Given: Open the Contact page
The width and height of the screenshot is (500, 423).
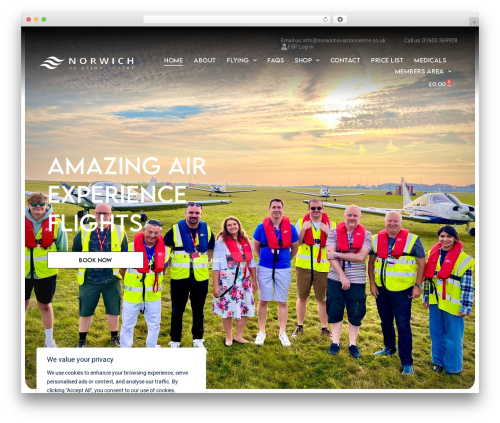Looking at the screenshot, I should [x=345, y=60].
